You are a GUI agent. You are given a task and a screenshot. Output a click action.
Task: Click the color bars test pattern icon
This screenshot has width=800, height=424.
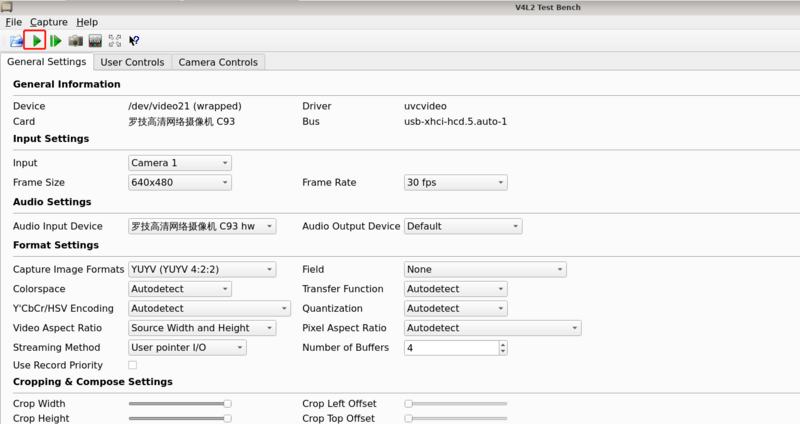[x=95, y=41]
